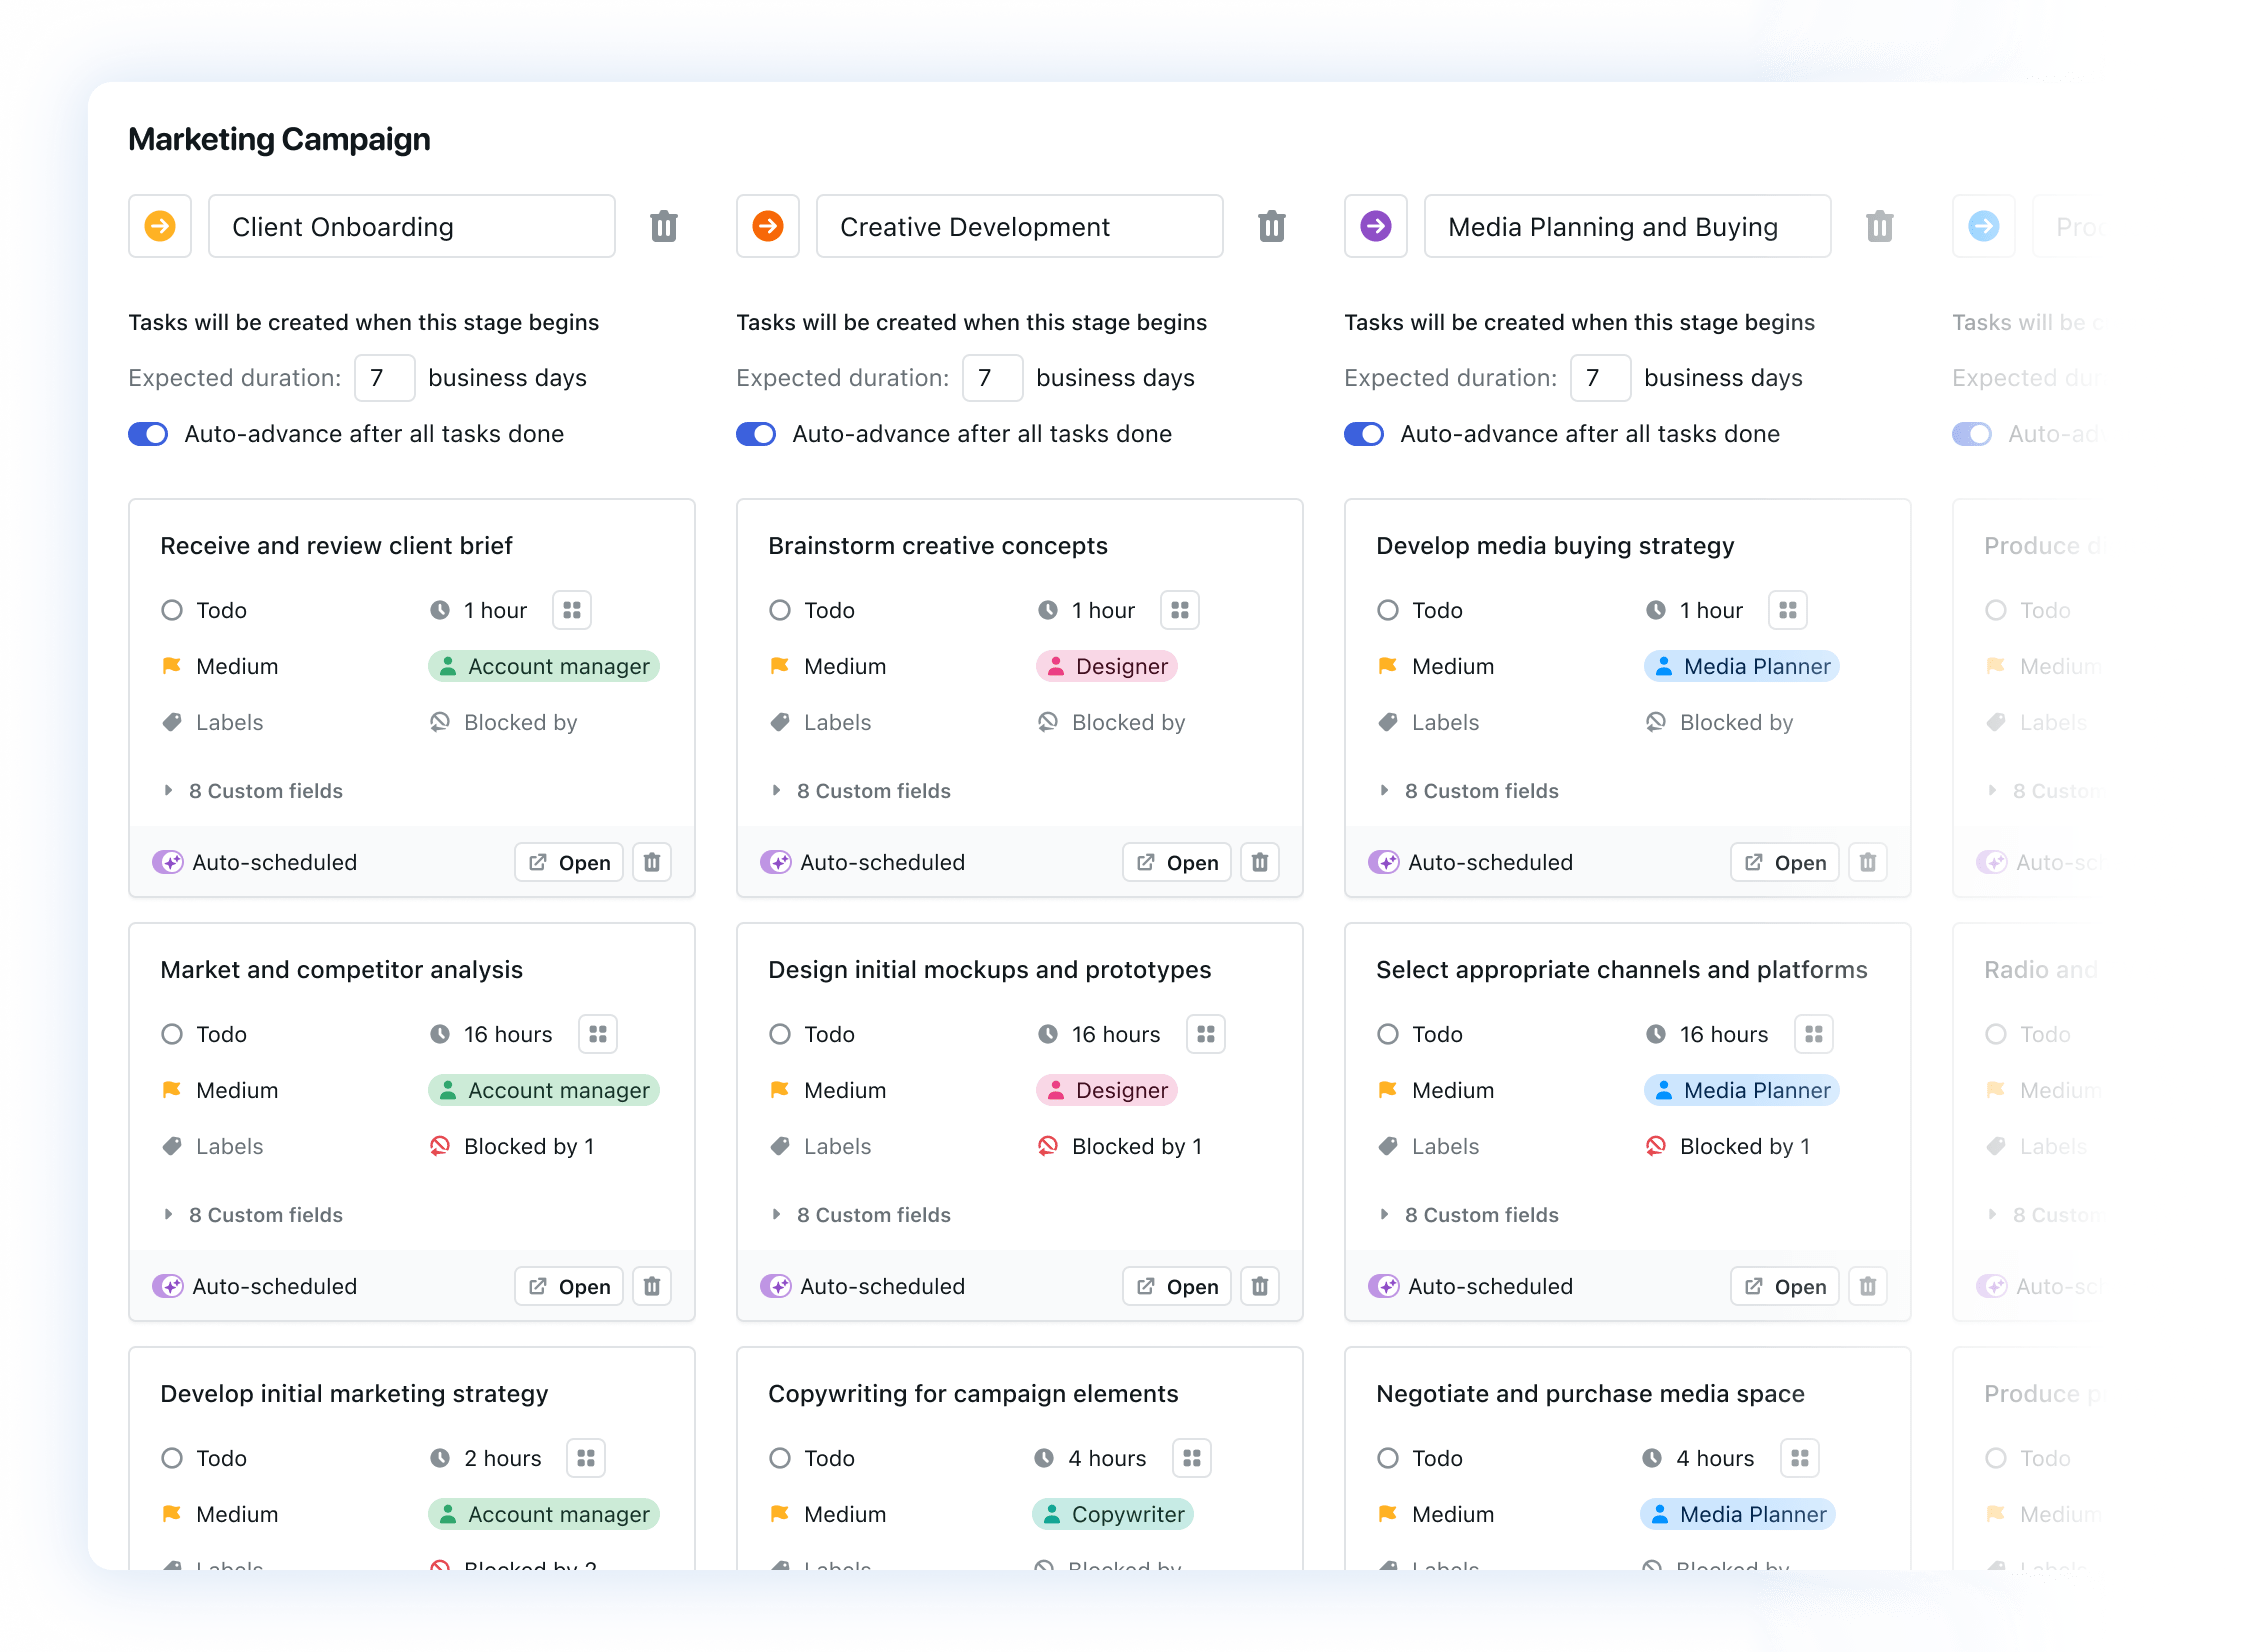Click the orange arrow stage icon for Creative Development
2242x1652 pixels.
click(x=768, y=226)
